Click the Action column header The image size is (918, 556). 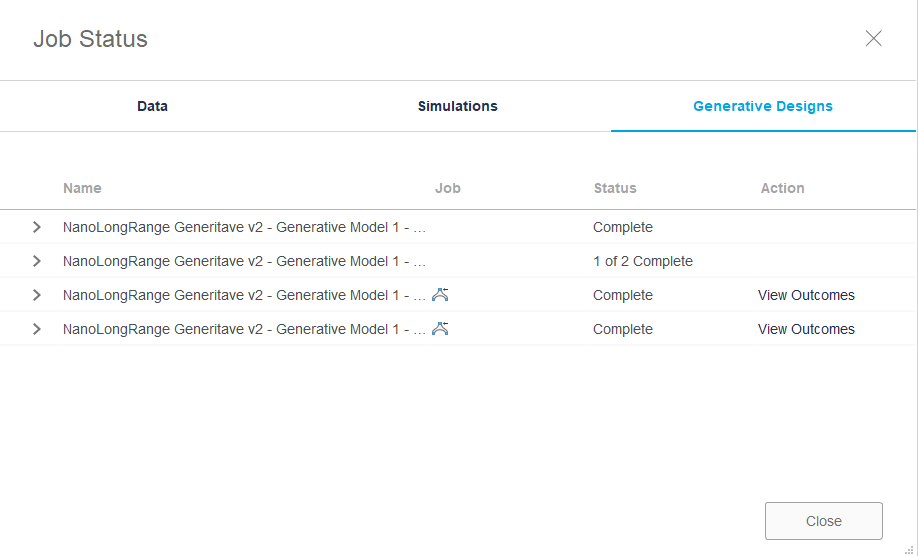[x=782, y=188]
